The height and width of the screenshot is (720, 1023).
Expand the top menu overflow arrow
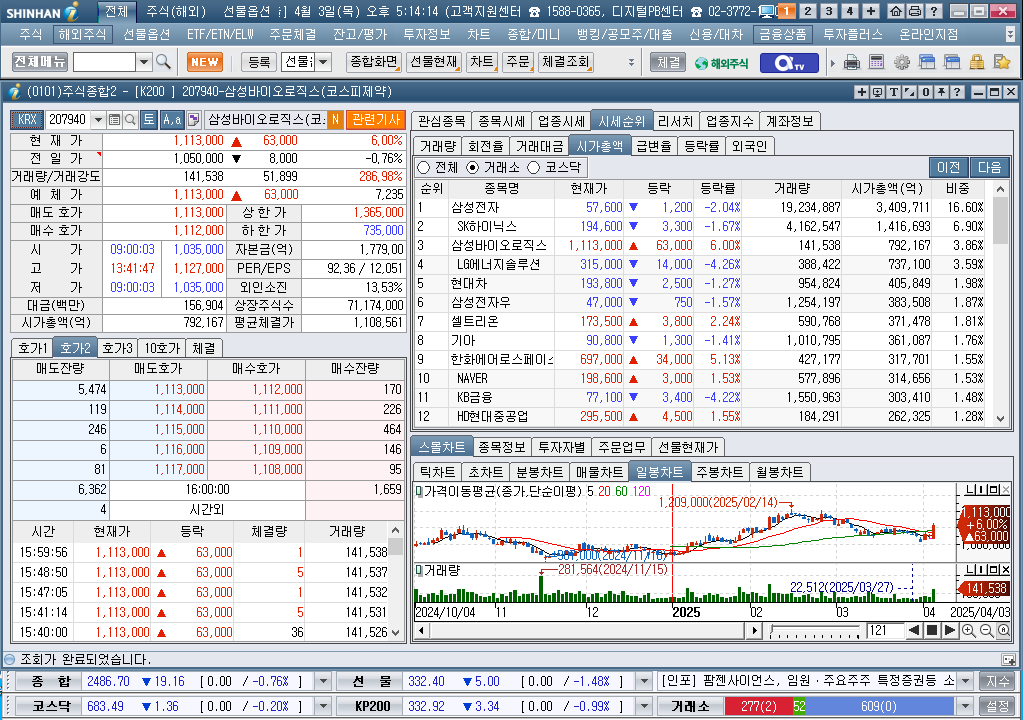coord(1010,34)
